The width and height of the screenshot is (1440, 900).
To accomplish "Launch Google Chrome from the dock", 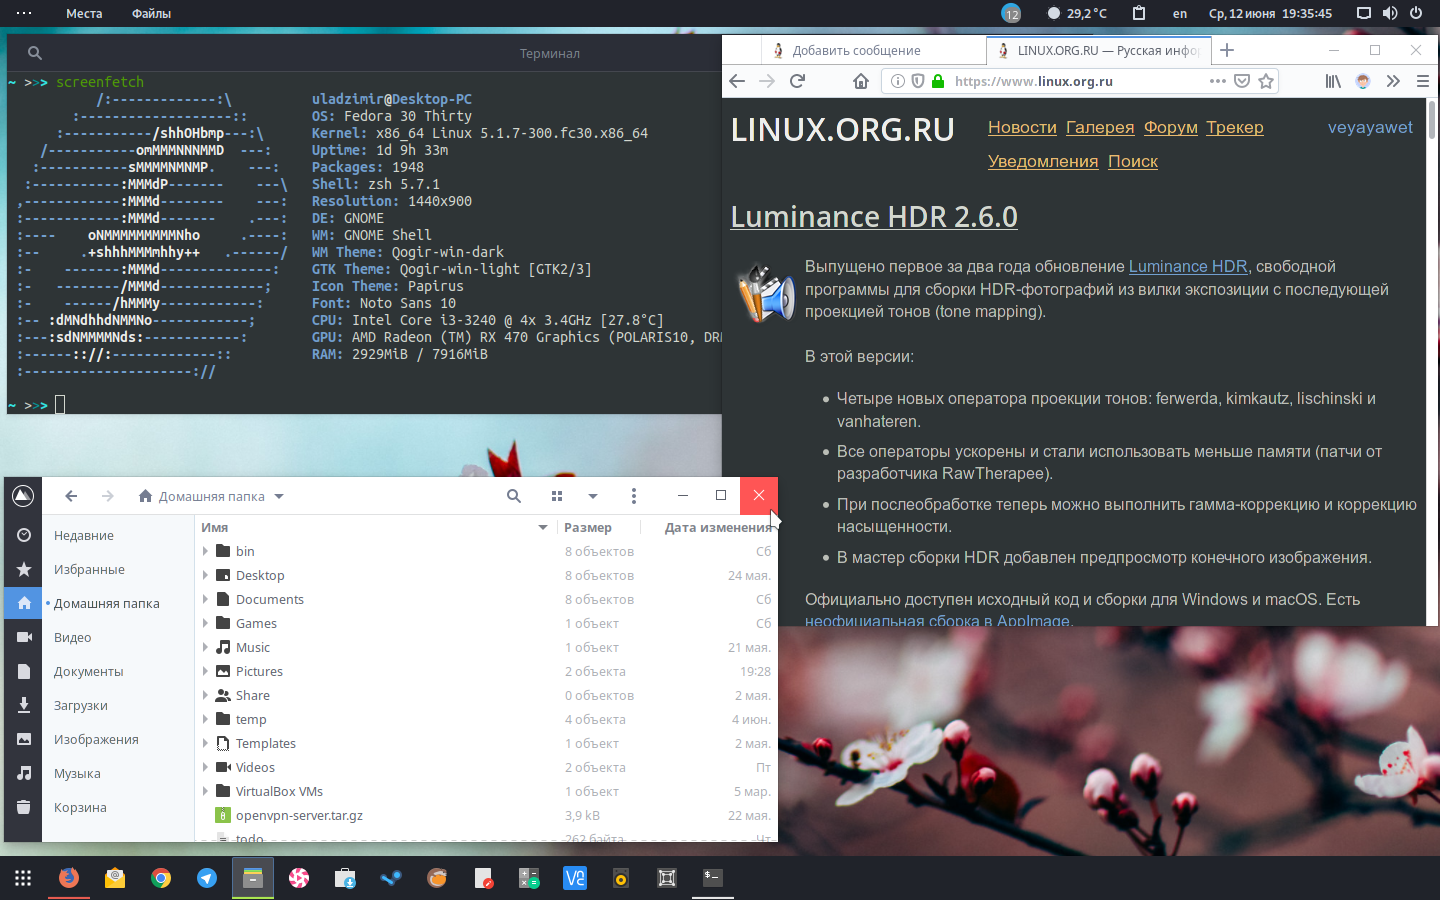I will pyautogui.click(x=161, y=878).
